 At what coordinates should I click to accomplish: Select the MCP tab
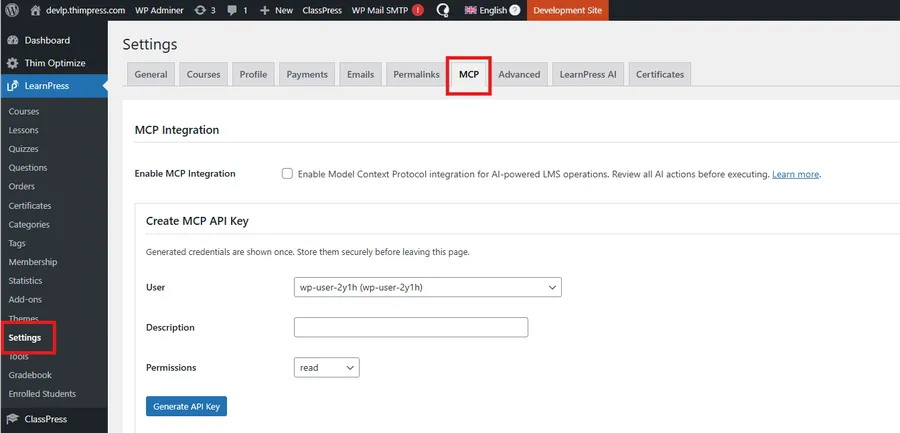[469, 74]
